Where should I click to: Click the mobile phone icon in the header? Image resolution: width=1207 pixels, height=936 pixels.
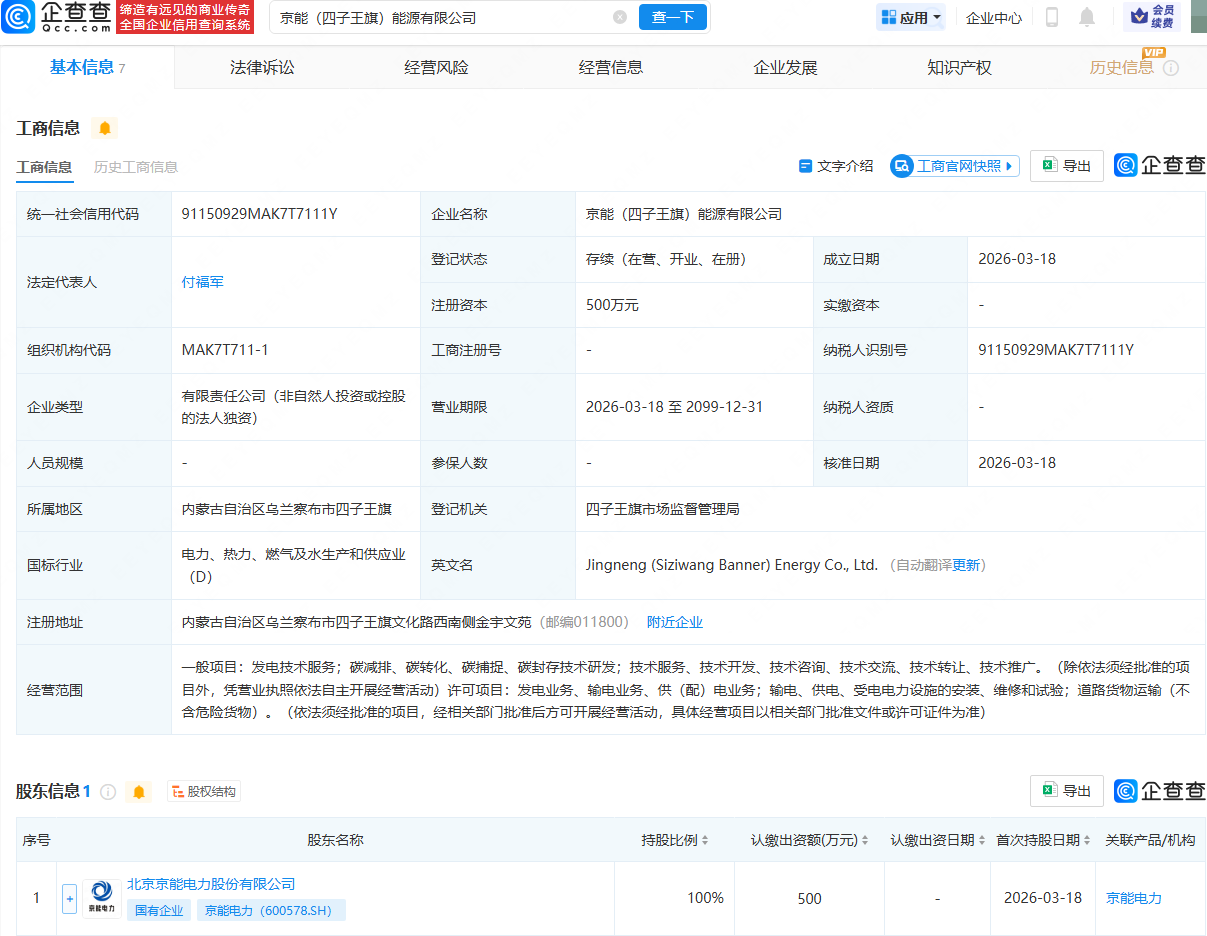click(x=1051, y=17)
